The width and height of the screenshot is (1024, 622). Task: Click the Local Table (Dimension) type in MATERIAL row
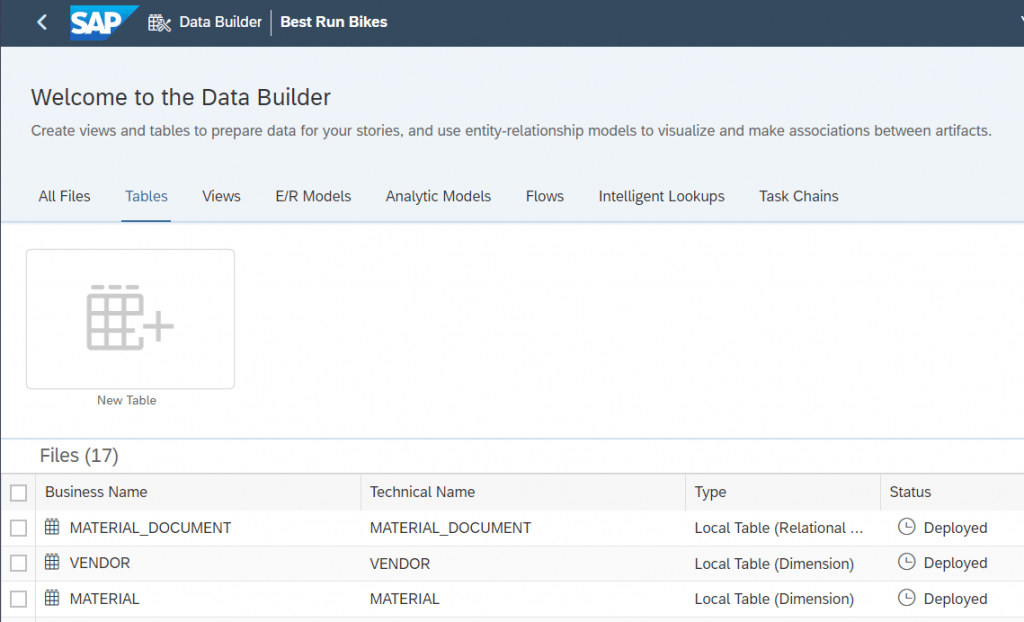coord(774,599)
